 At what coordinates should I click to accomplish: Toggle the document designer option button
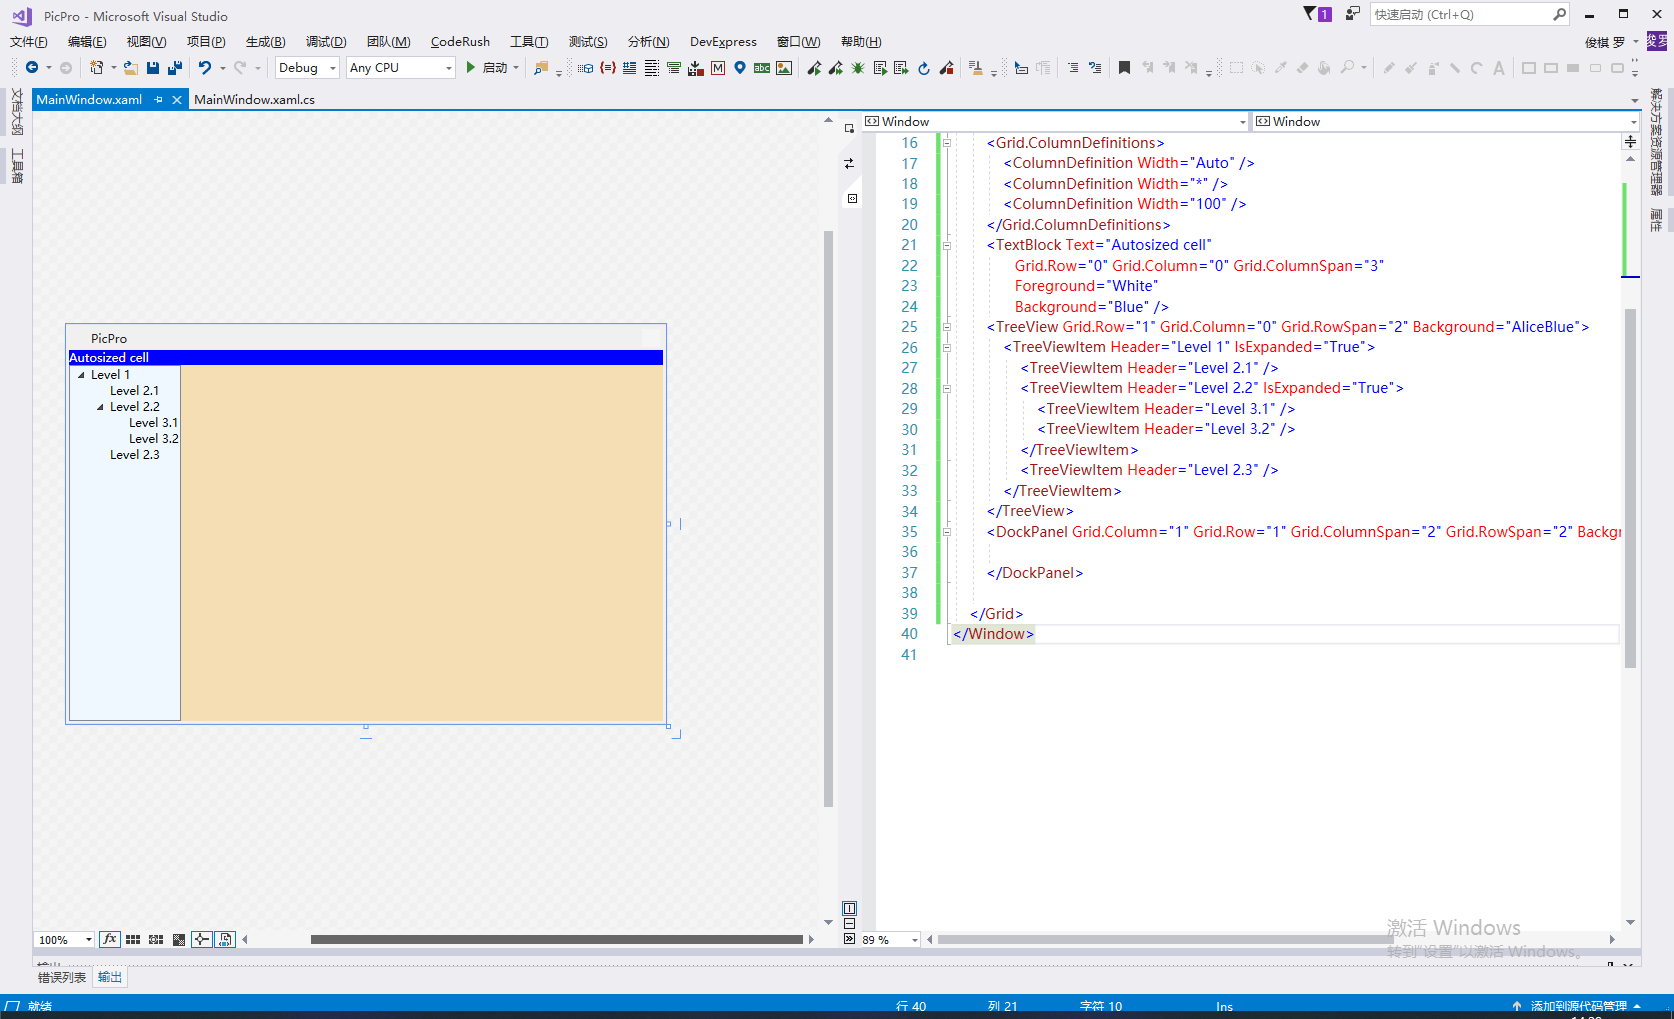[x=225, y=940]
